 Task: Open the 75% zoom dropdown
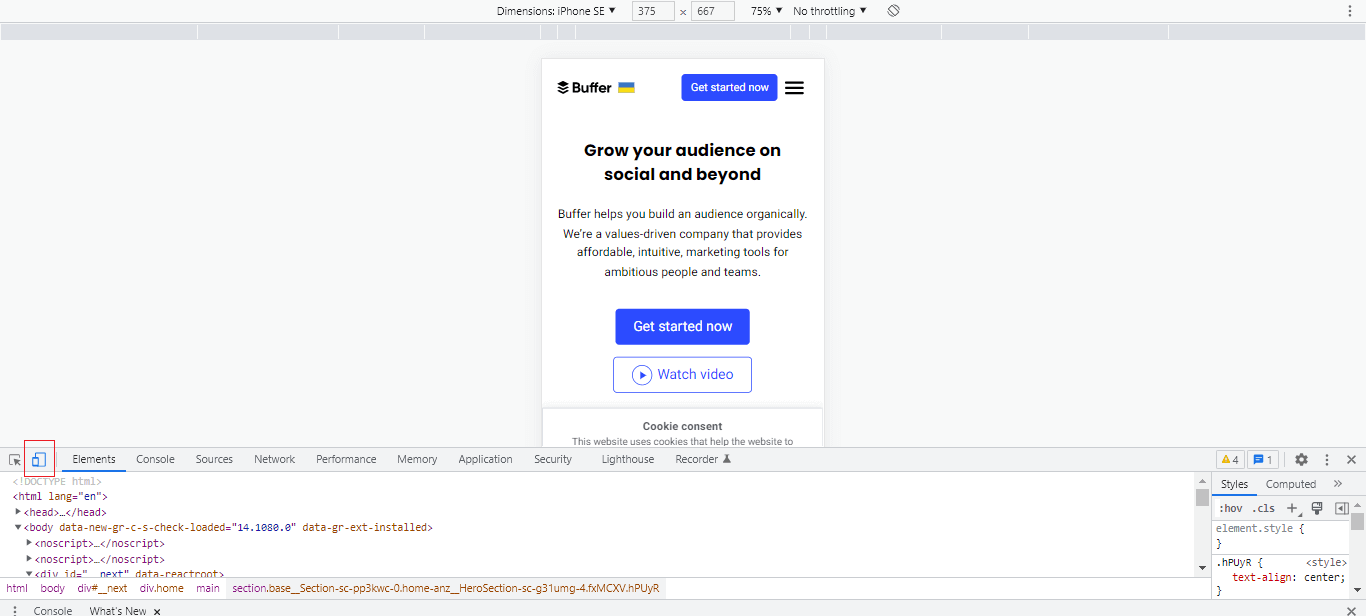click(x=766, y=11)
